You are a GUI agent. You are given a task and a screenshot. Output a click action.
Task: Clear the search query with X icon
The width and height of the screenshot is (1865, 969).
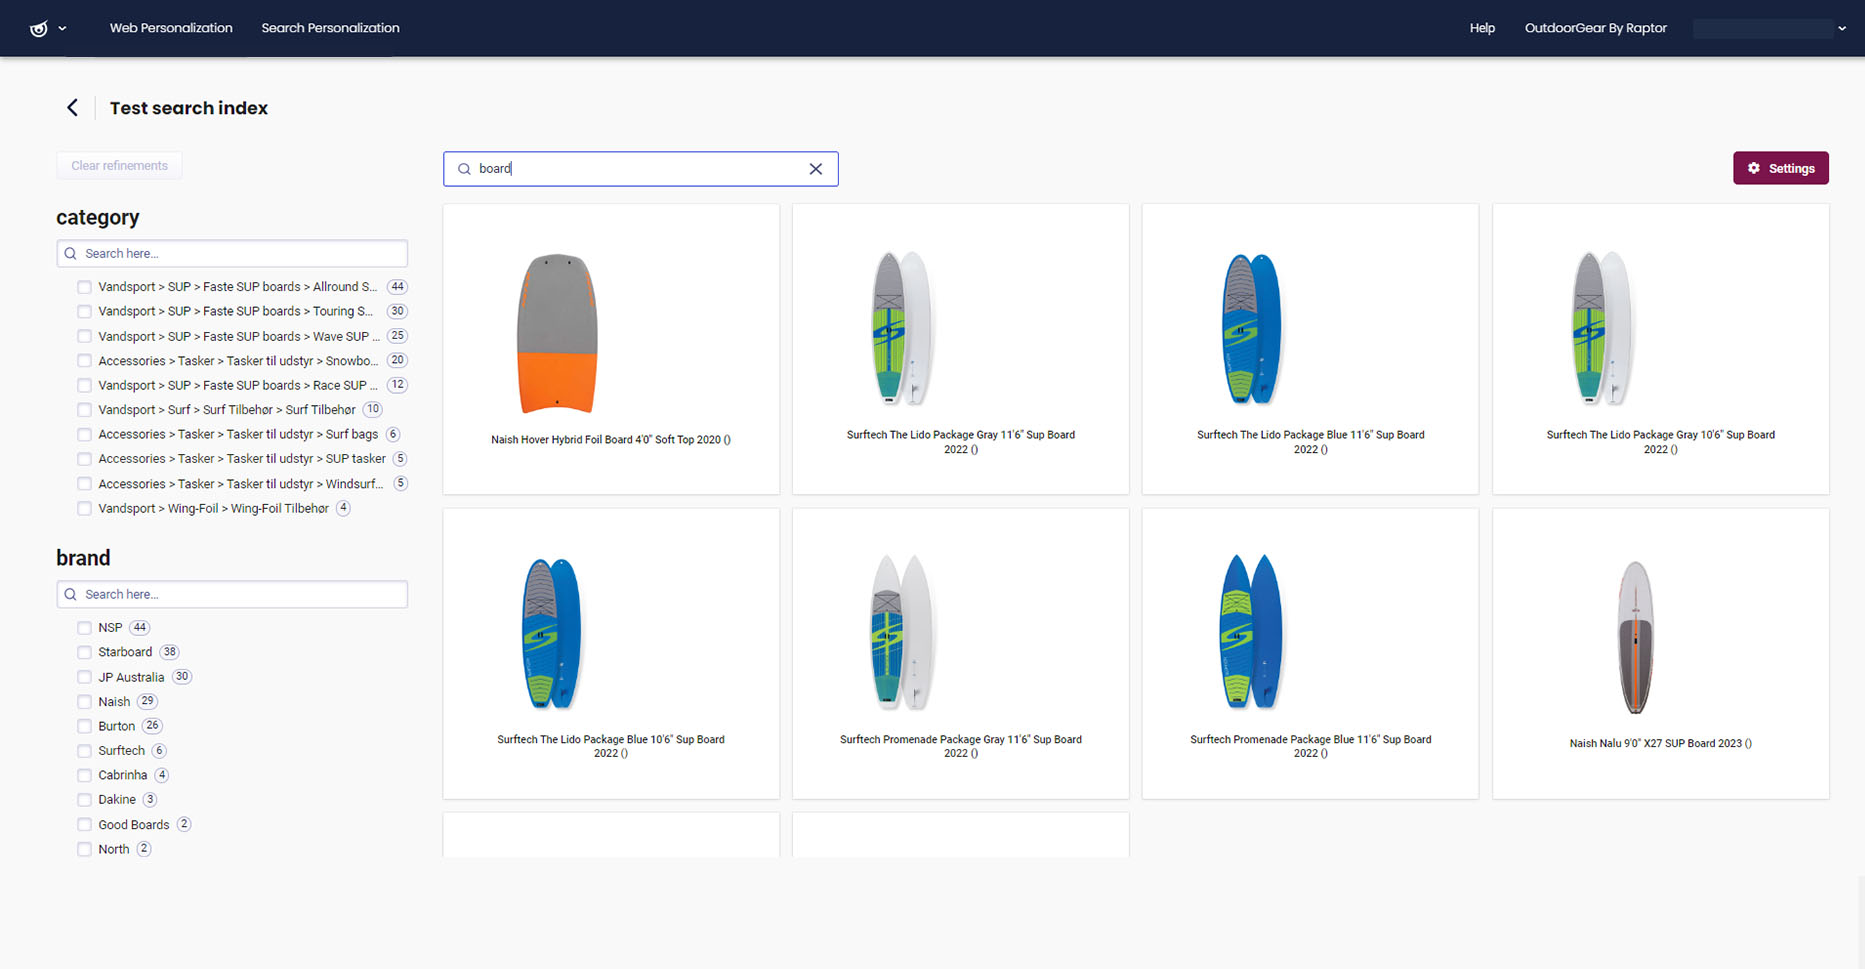pyautogui.click(x=816, y=169)
